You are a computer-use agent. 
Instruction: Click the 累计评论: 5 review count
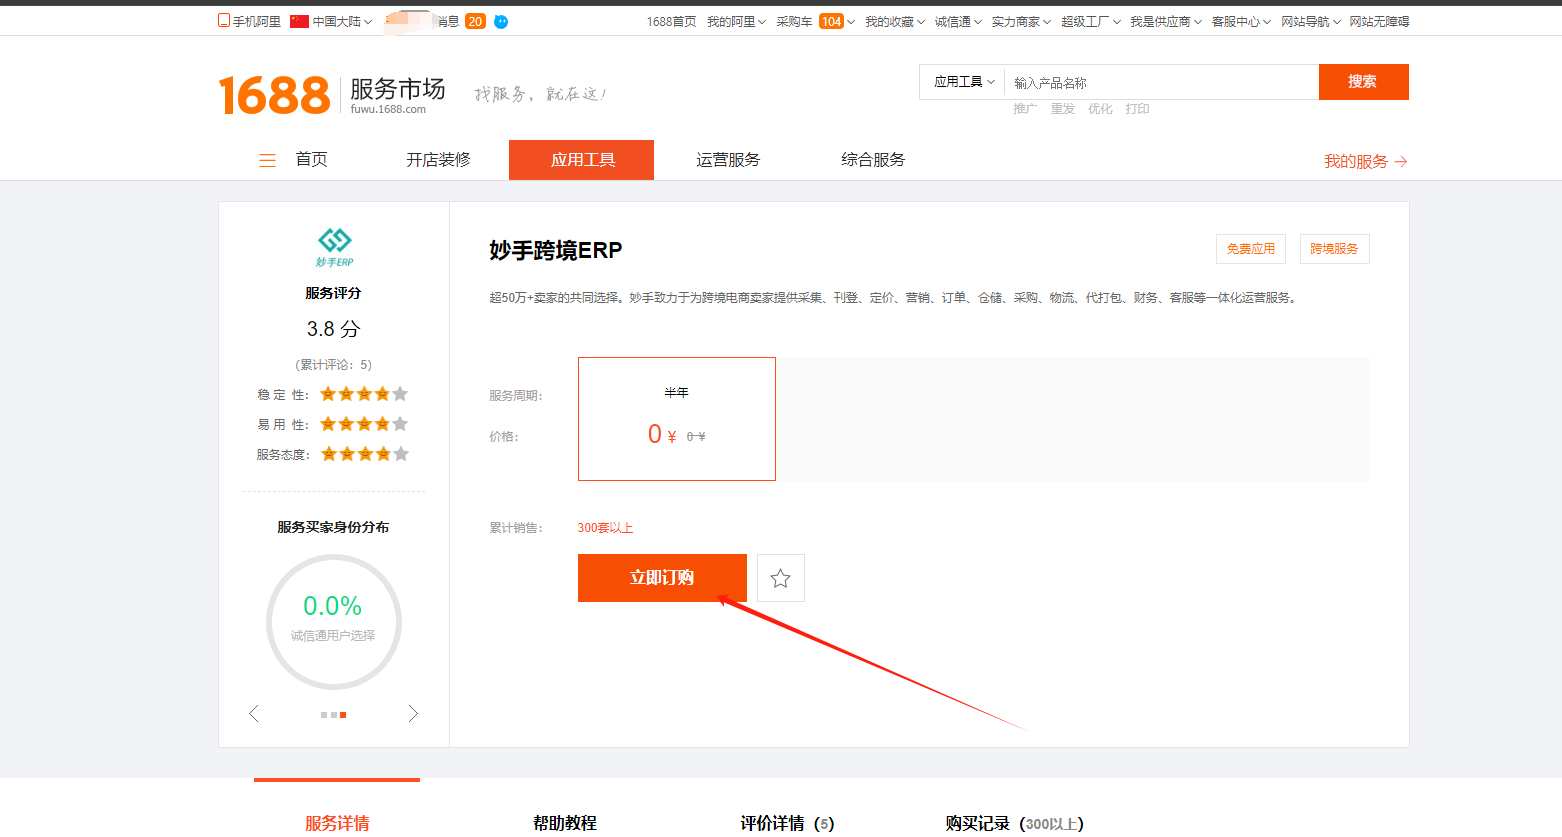click(x=333, y=365)
